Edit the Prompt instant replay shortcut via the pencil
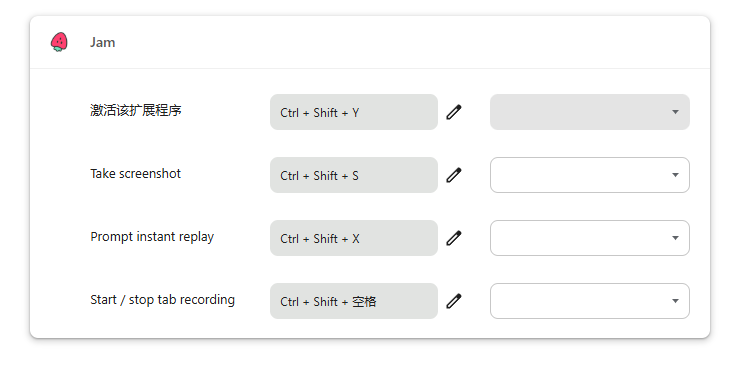This screenshot has height=369, width=741. (454, 238)
